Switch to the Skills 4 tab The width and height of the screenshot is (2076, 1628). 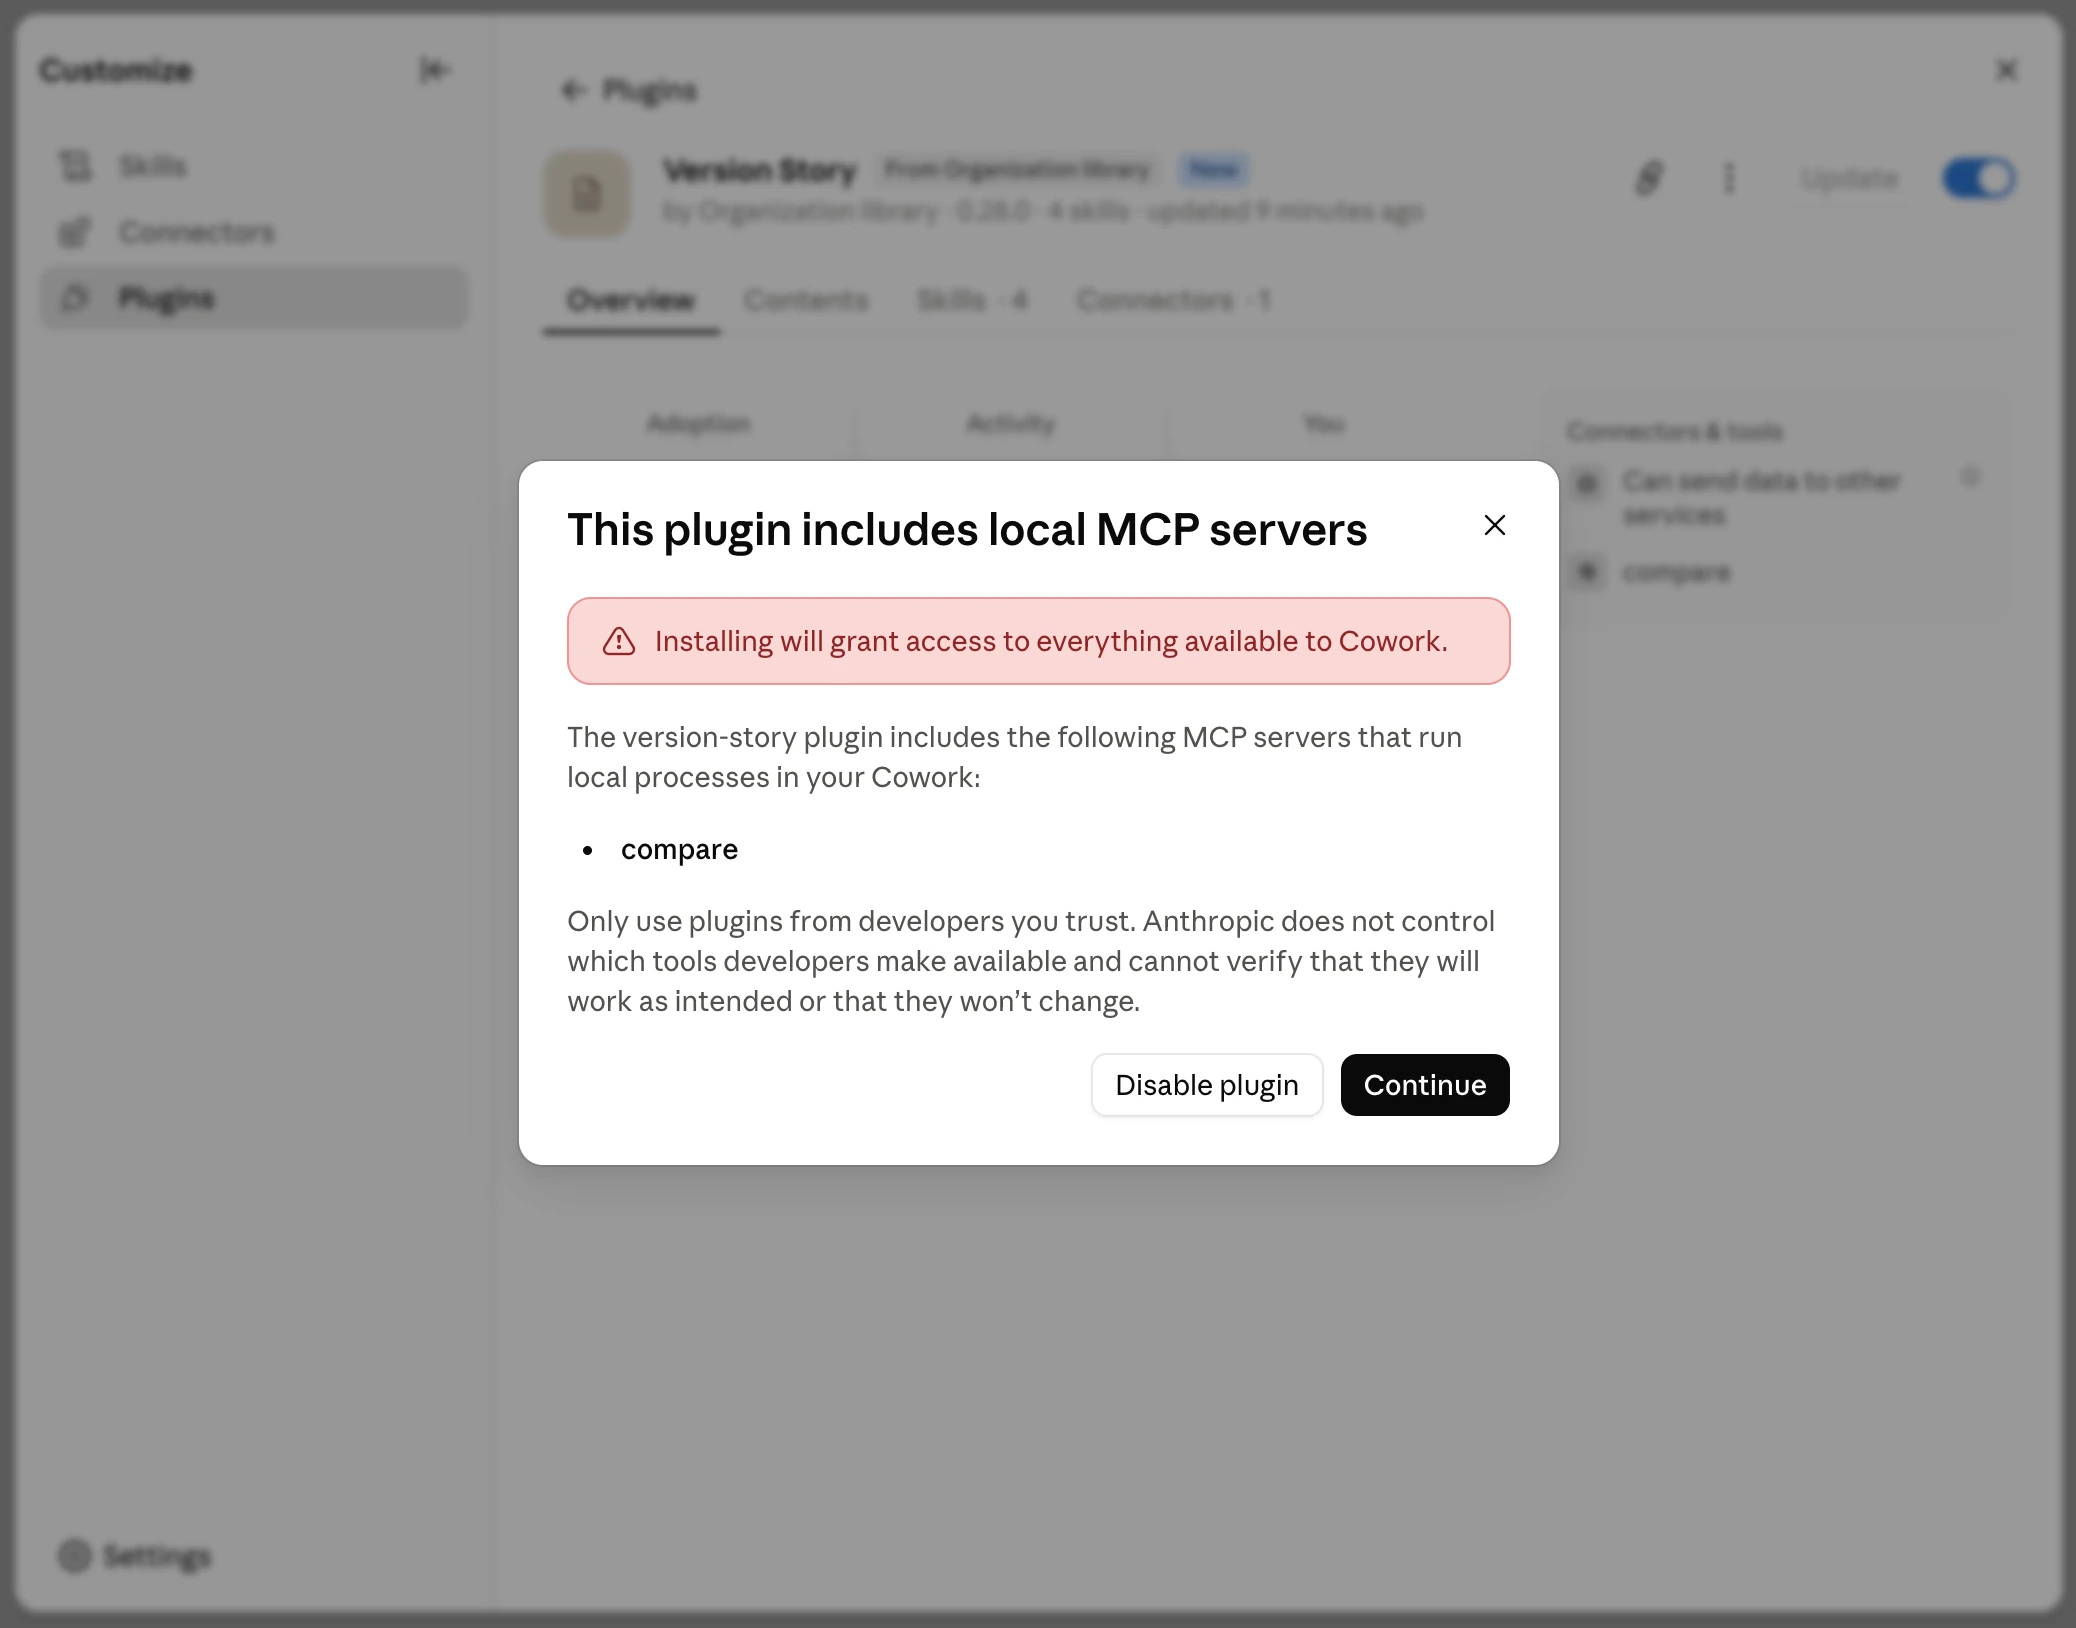click(972, 301)
